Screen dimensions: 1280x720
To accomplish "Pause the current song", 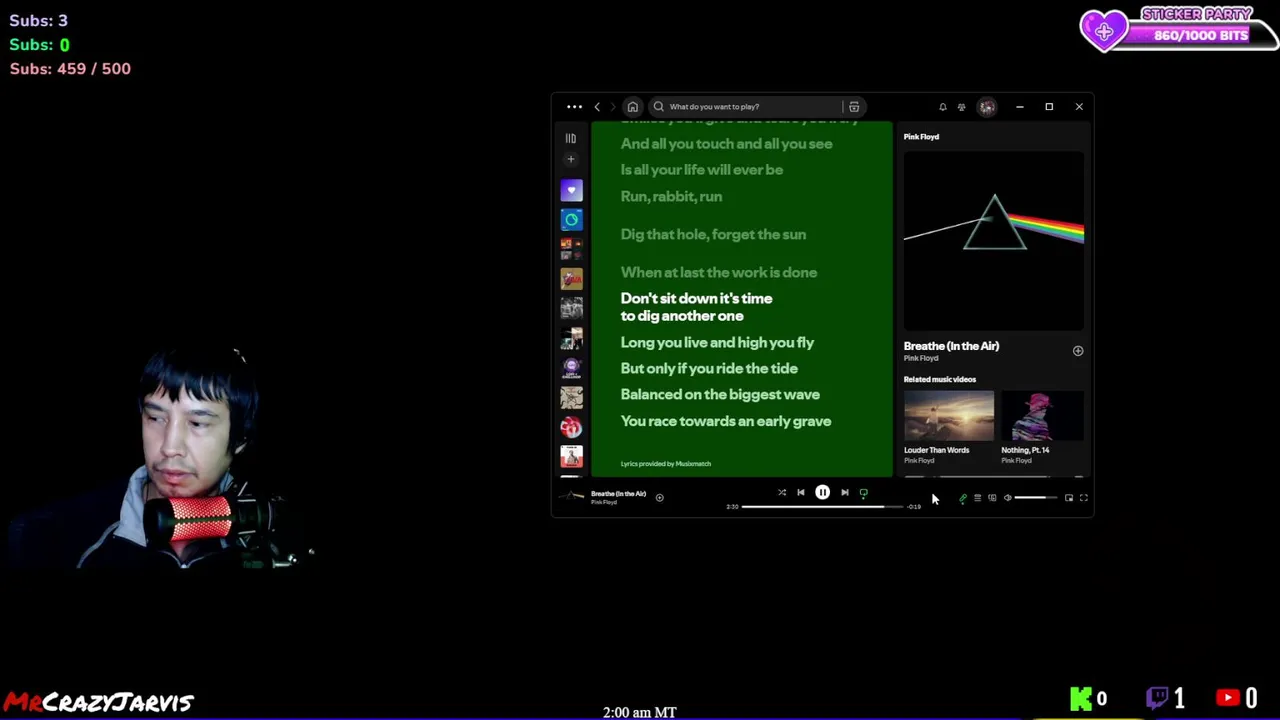I will (822, 492).
